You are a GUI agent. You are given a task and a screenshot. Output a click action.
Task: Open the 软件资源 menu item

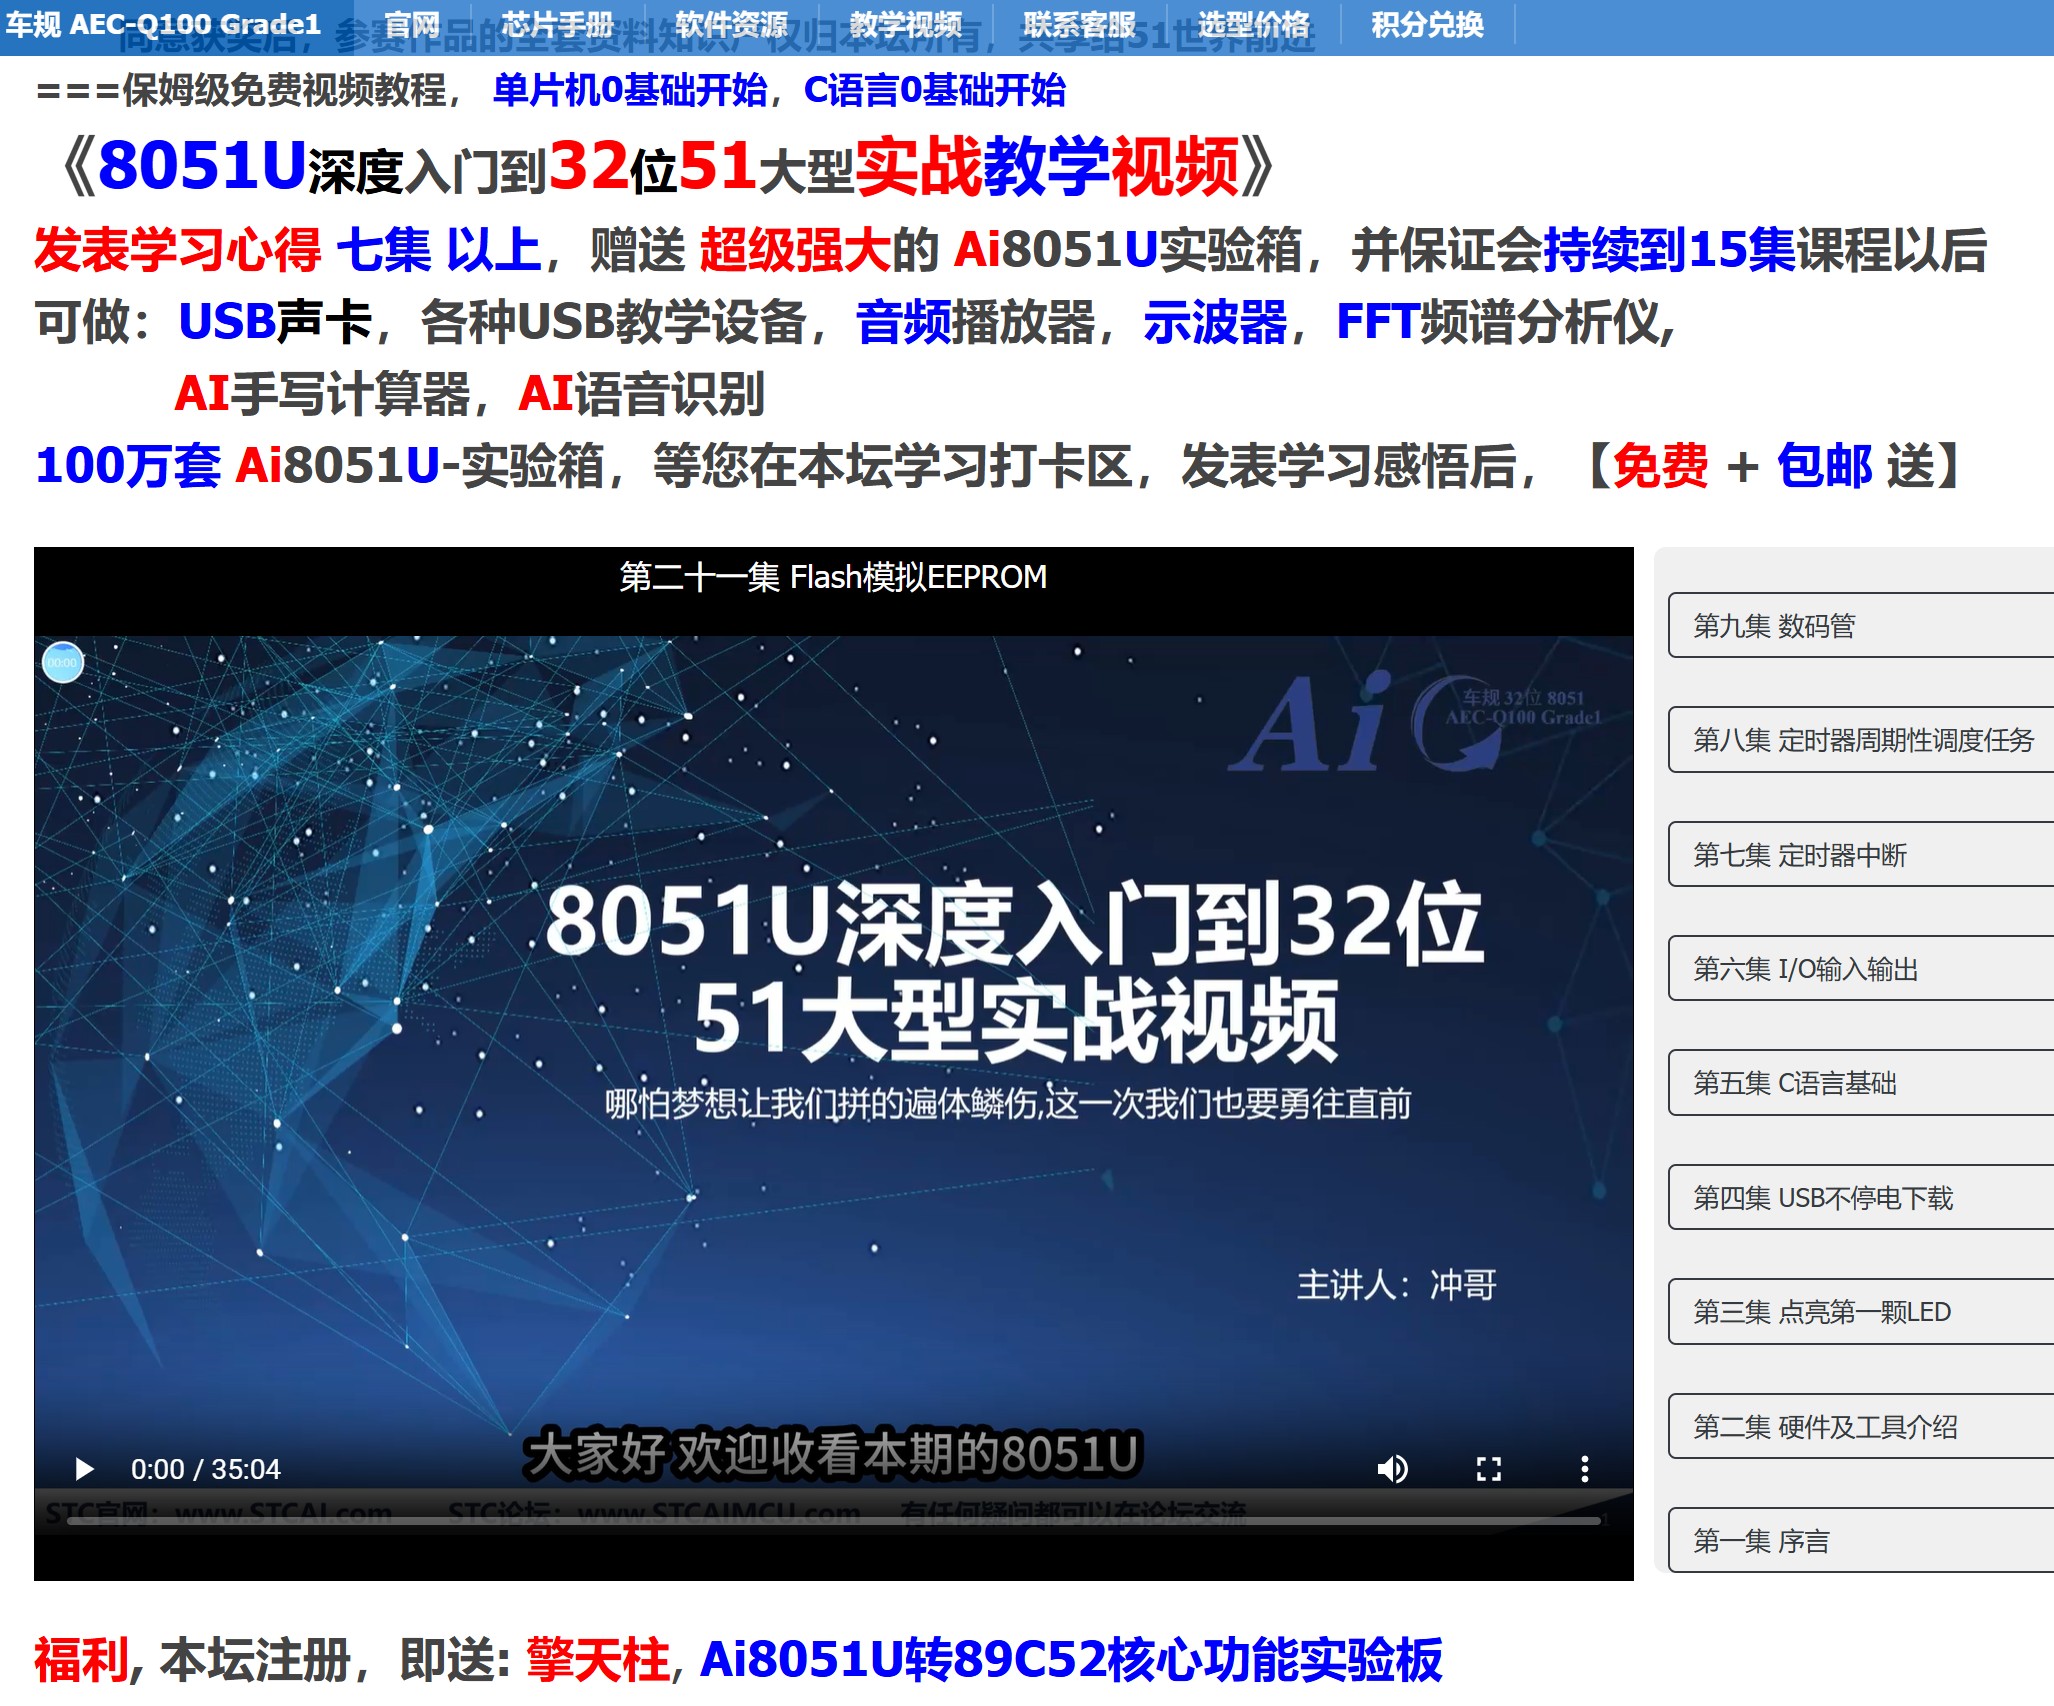731,25
